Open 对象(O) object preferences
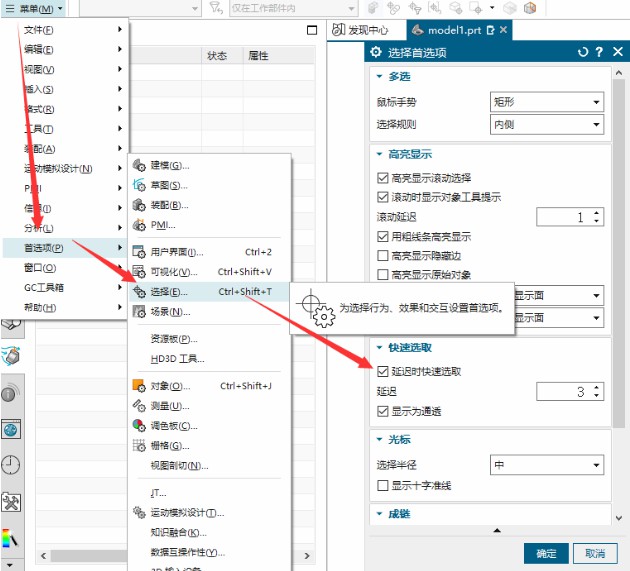 (168, 386)
